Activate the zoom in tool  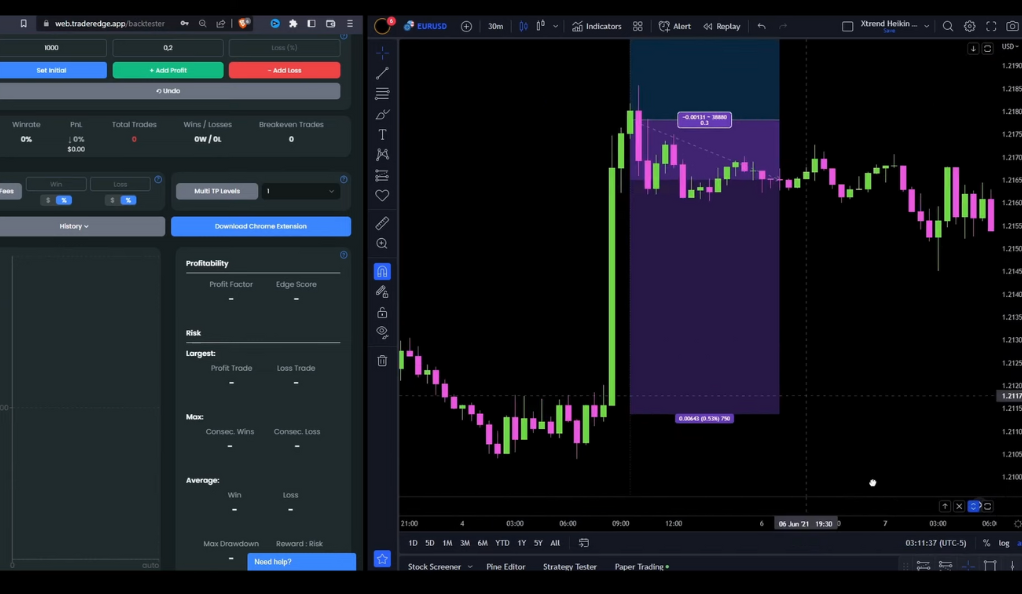click(x=382, y=244)
